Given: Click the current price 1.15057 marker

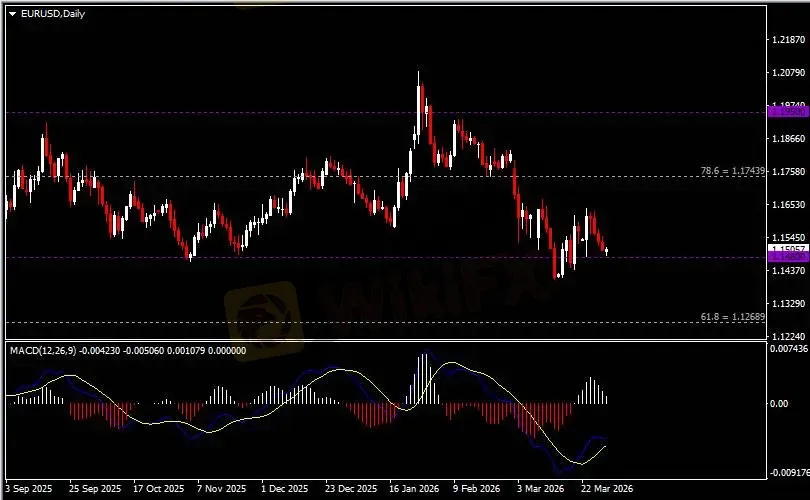Looking at the screenshot, I should click(x=785, y=248).
